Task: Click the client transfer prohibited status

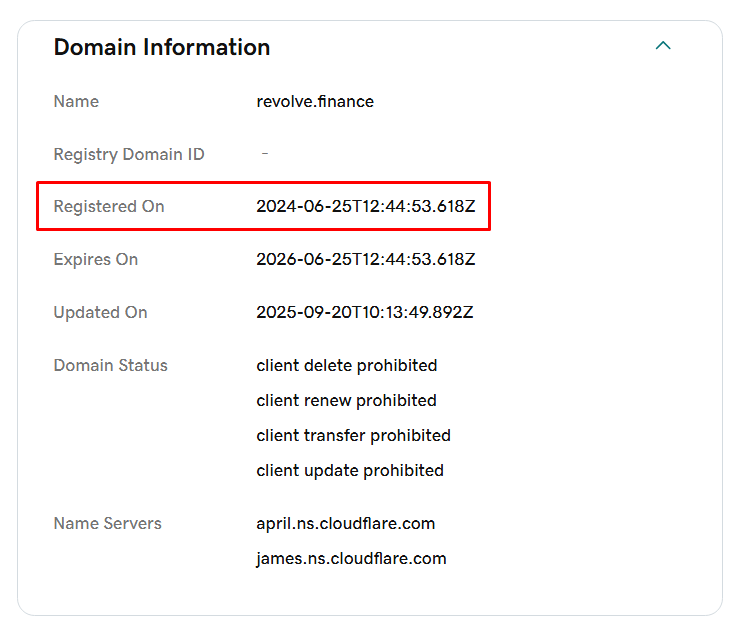Action: coord(353,435)
